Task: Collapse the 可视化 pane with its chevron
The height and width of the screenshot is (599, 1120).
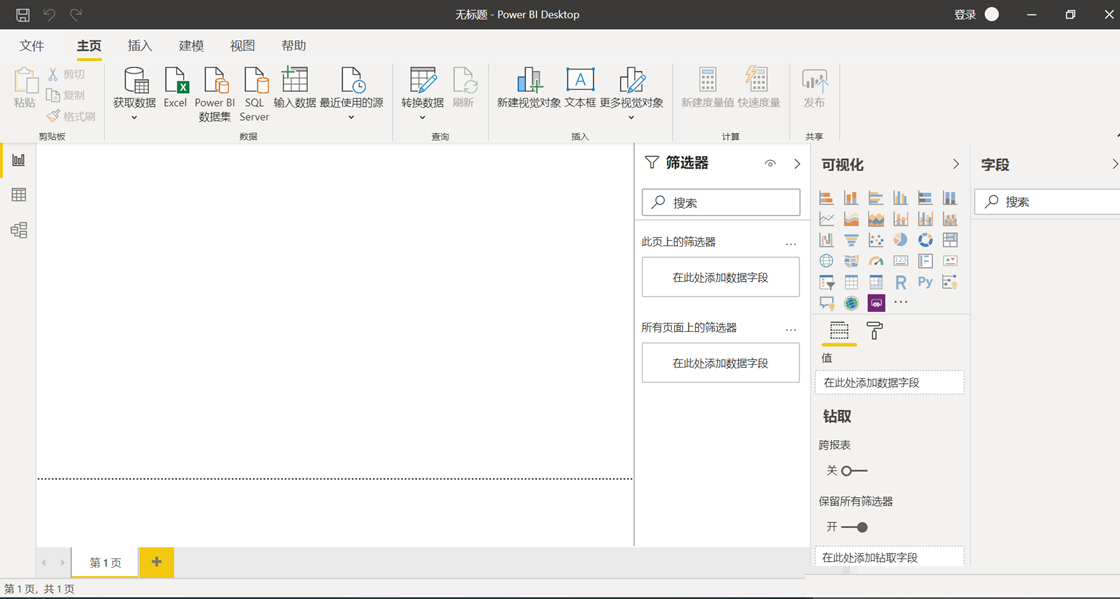Action: point(956,164)
